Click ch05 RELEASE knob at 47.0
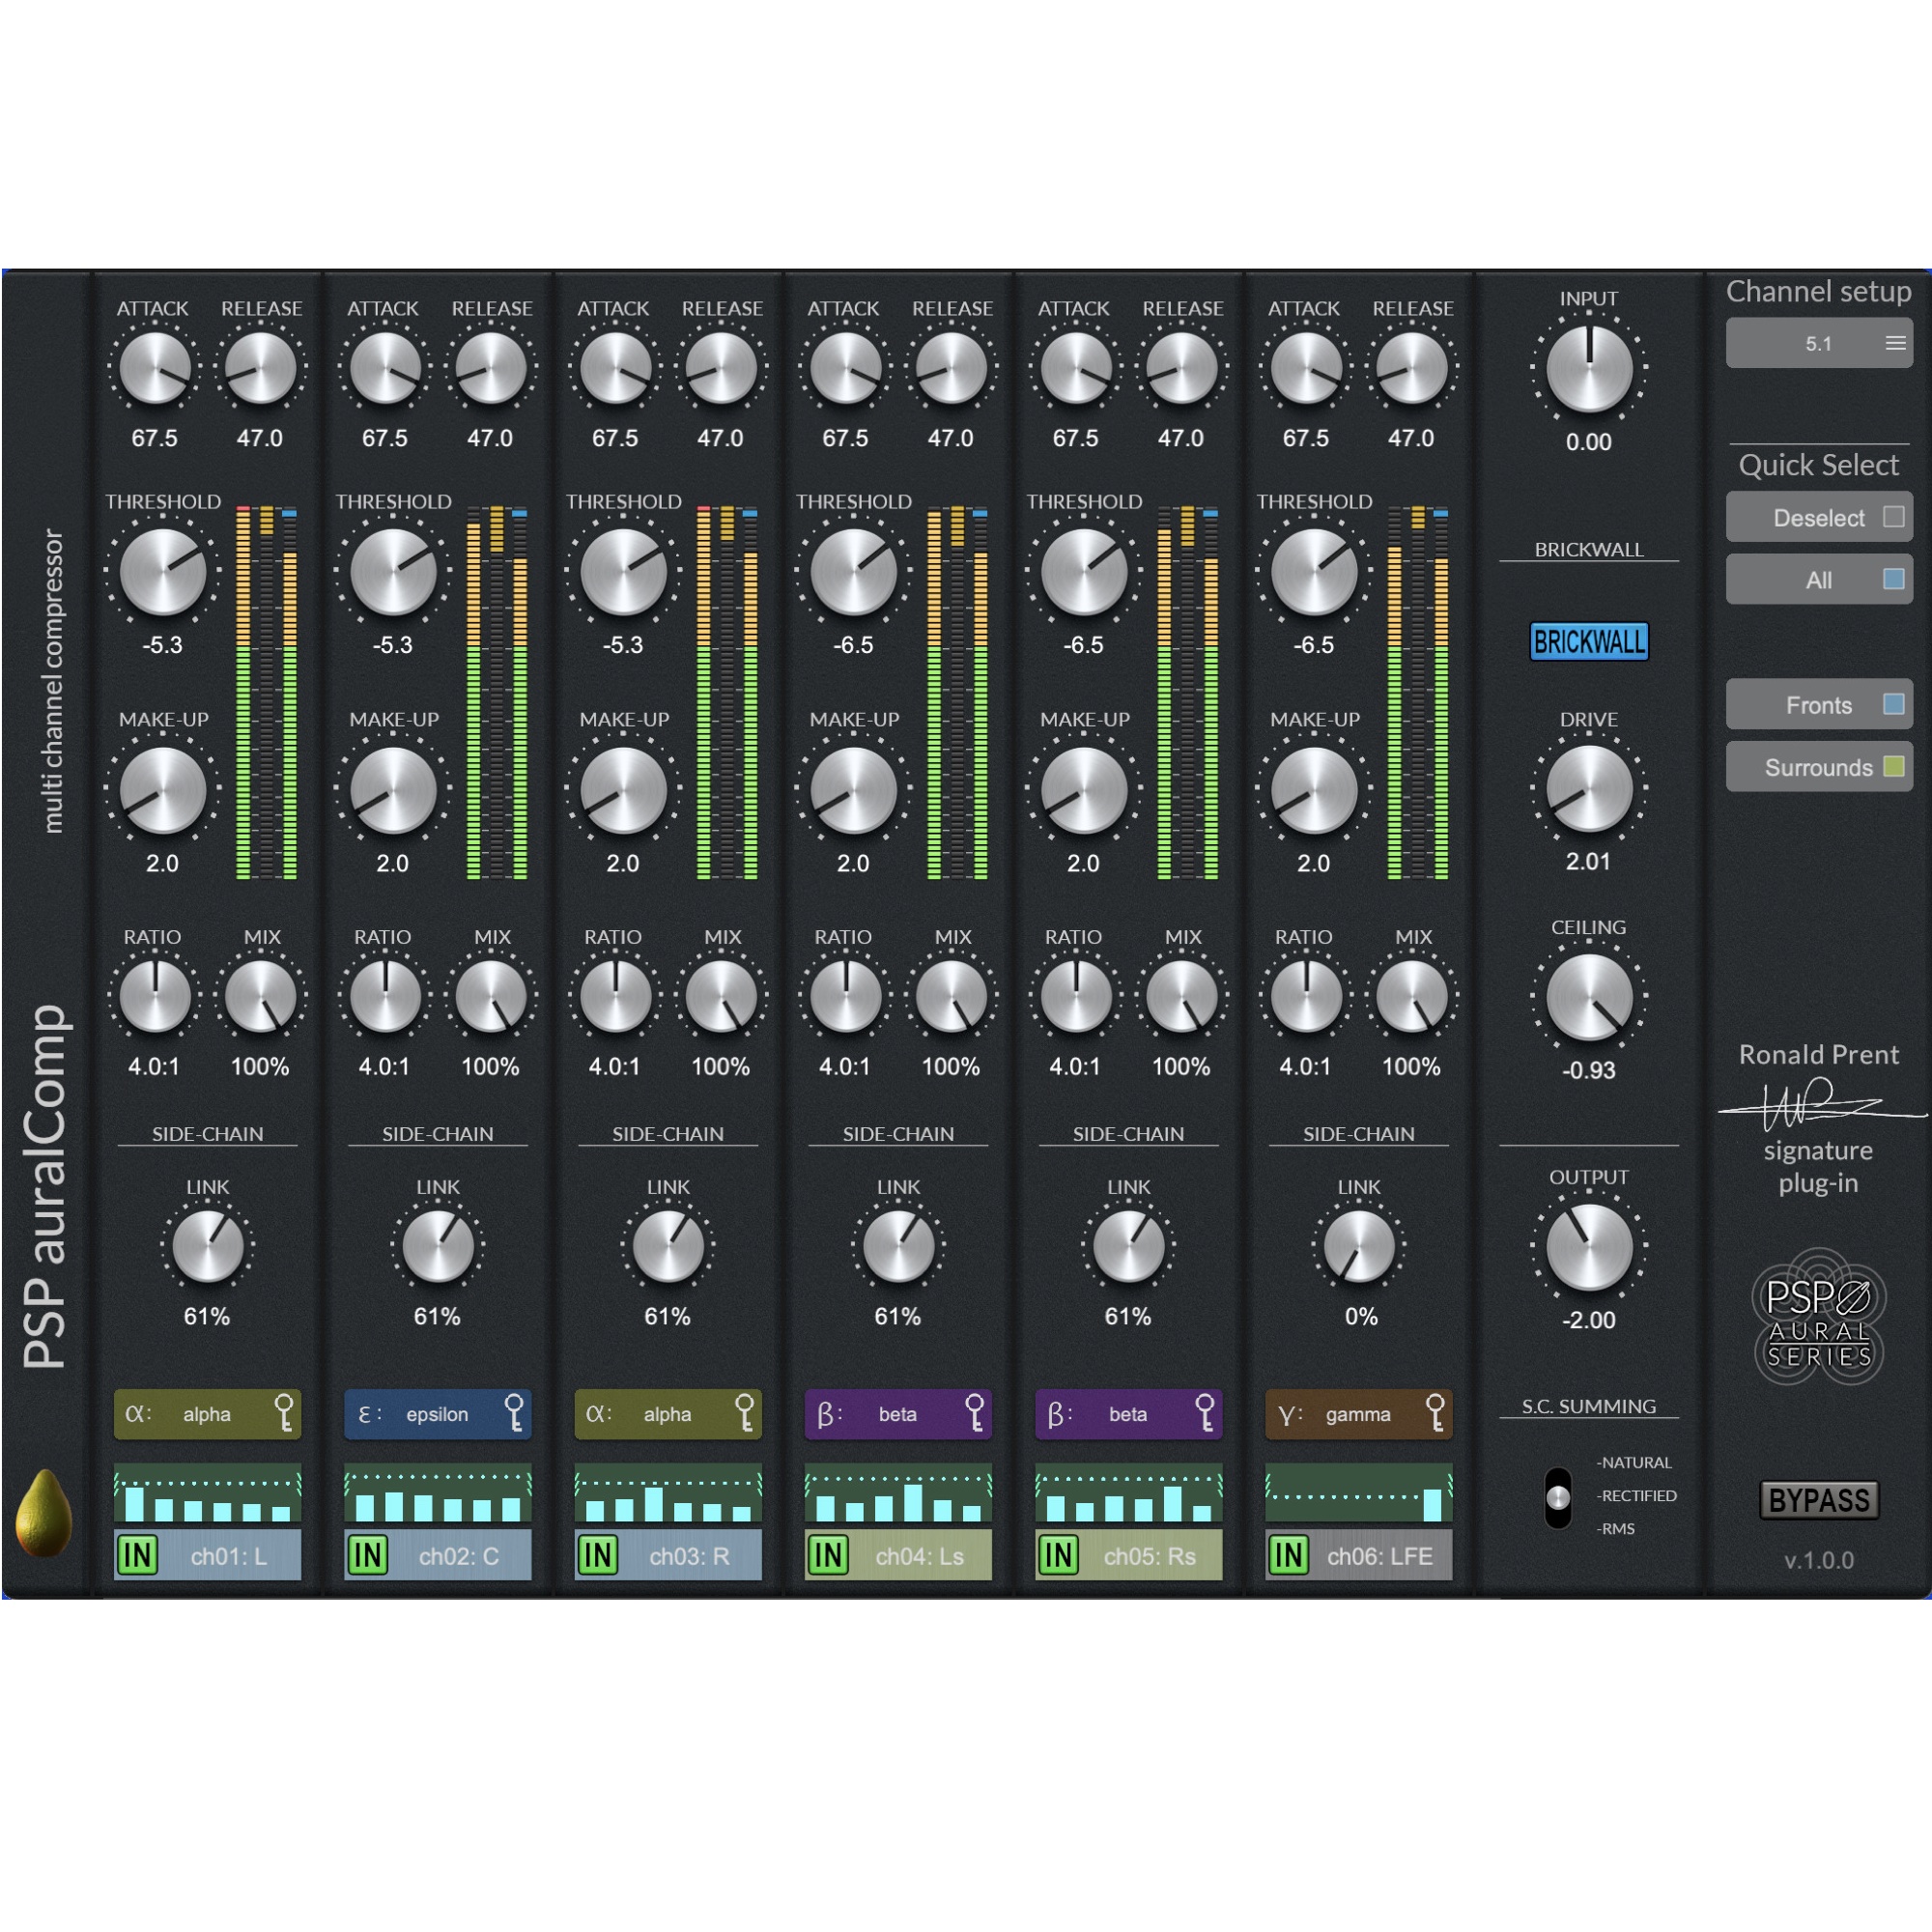 coord(1181,368)
